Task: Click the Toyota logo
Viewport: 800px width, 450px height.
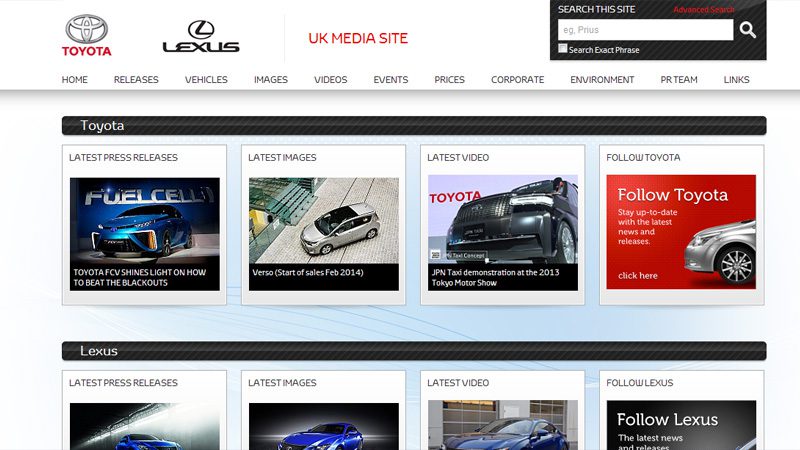Action: [86, 35]
